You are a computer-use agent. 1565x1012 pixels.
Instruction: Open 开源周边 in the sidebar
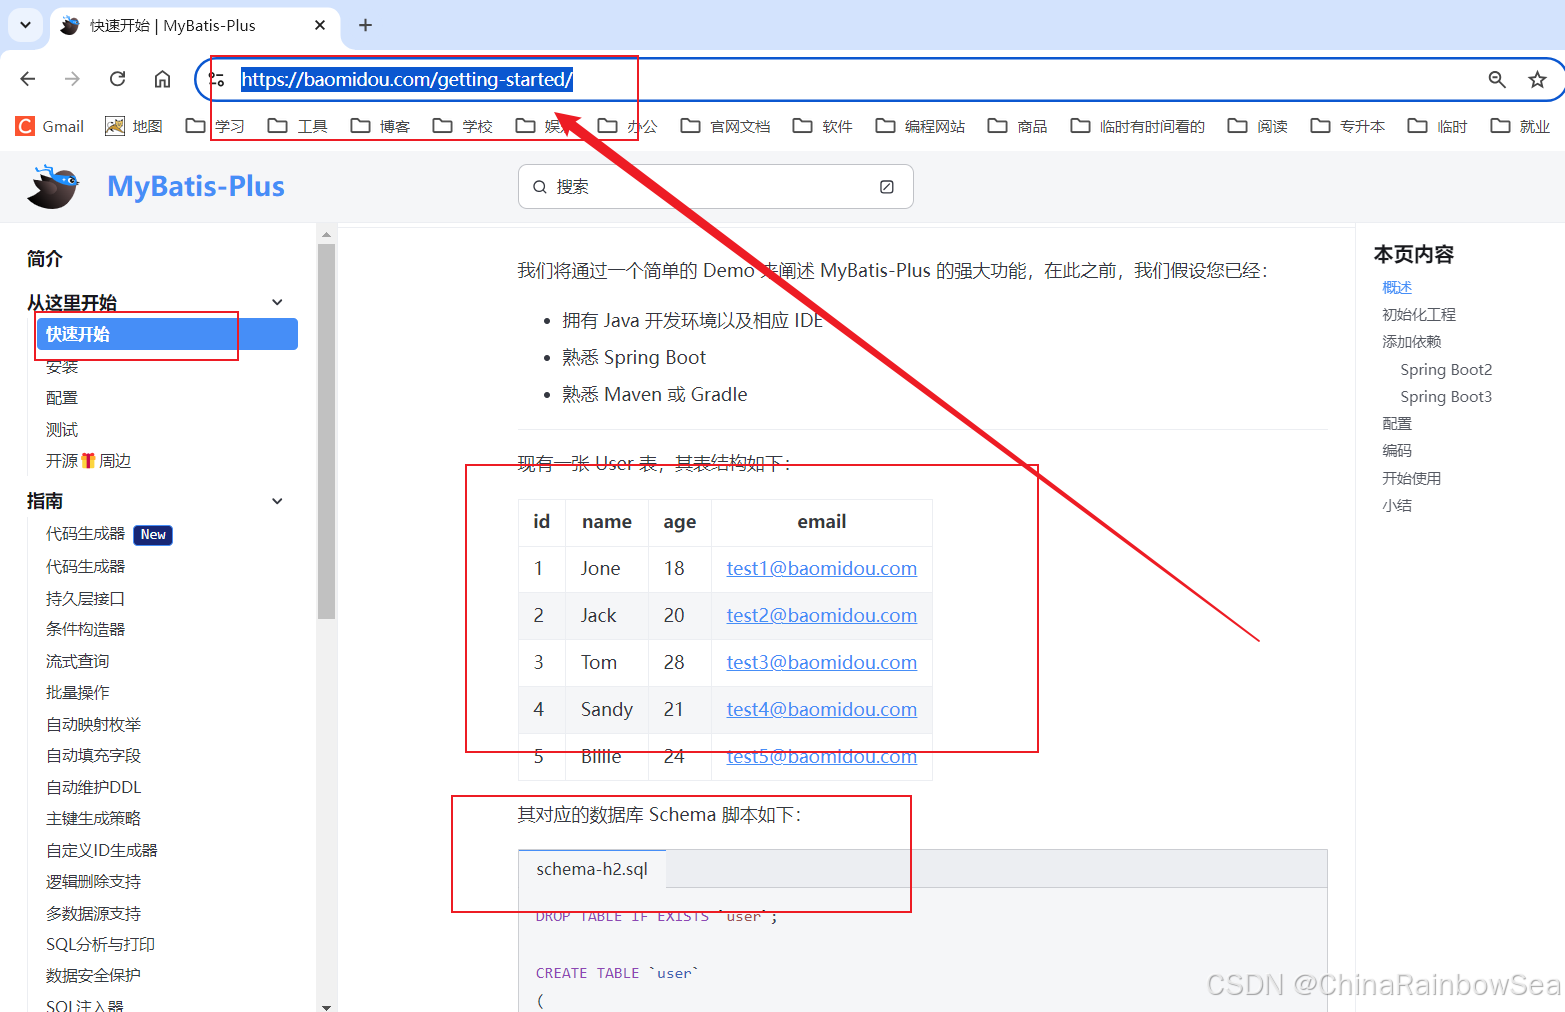click(89, 461)
